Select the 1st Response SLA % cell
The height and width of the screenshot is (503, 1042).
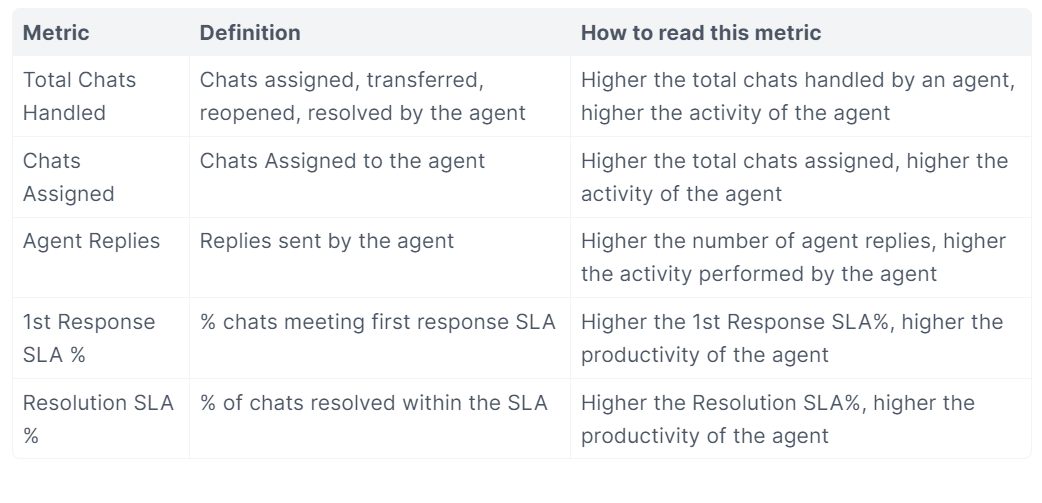(89, 338)
